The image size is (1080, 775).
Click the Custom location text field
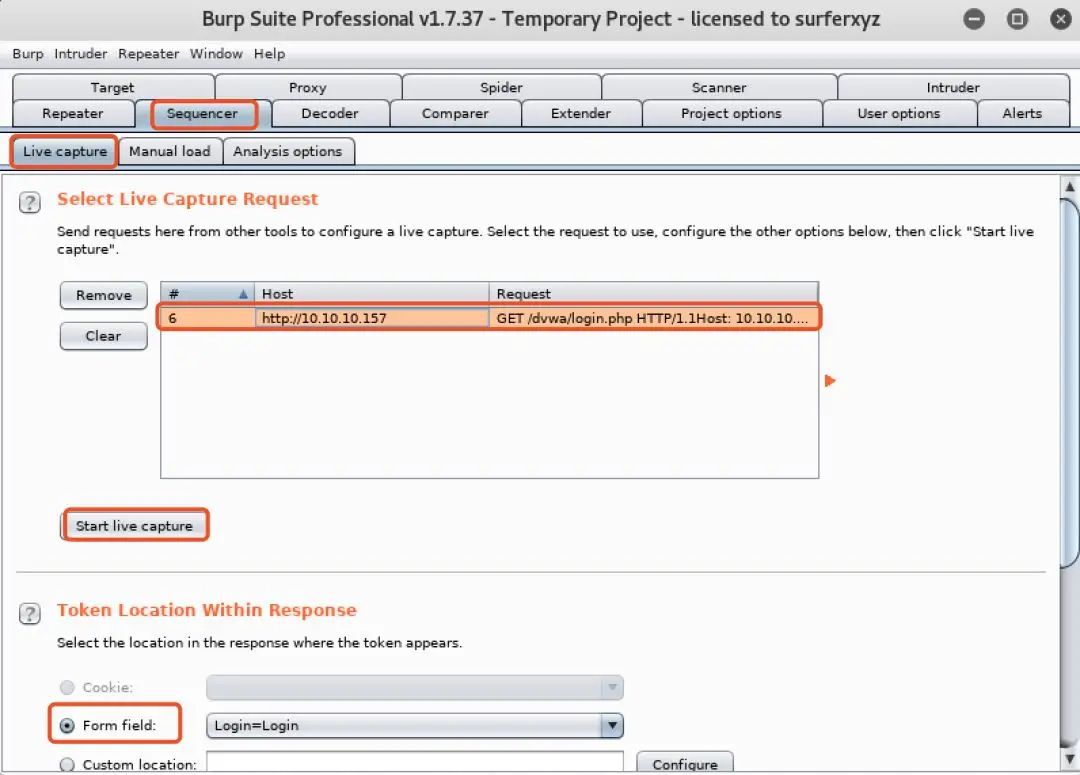(415, 763)
